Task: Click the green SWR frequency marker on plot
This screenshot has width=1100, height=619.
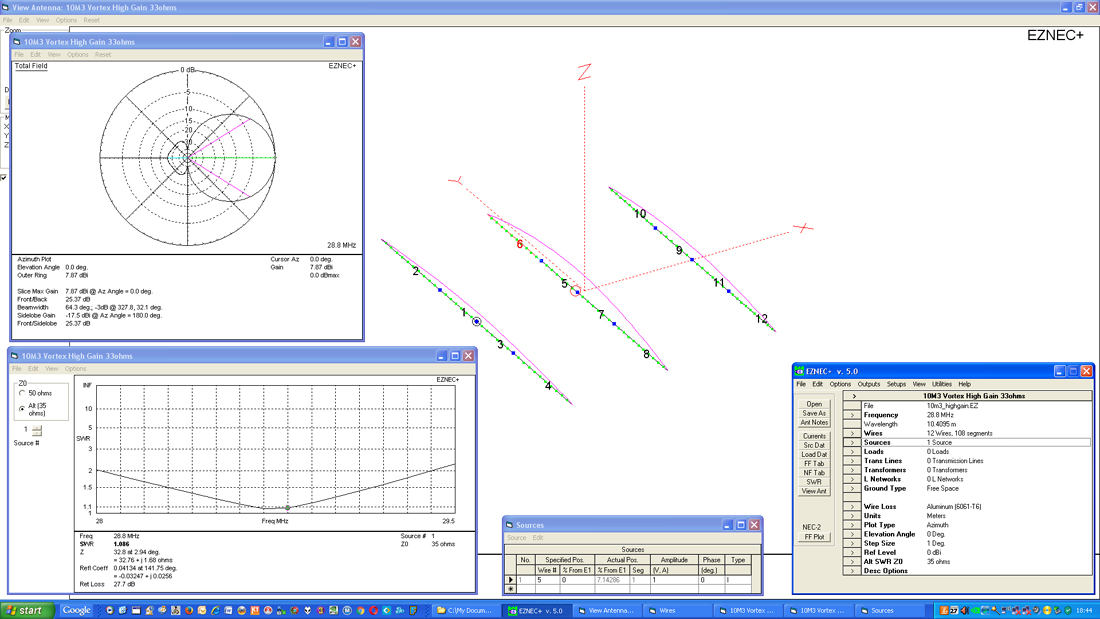Action: (287, 508)
